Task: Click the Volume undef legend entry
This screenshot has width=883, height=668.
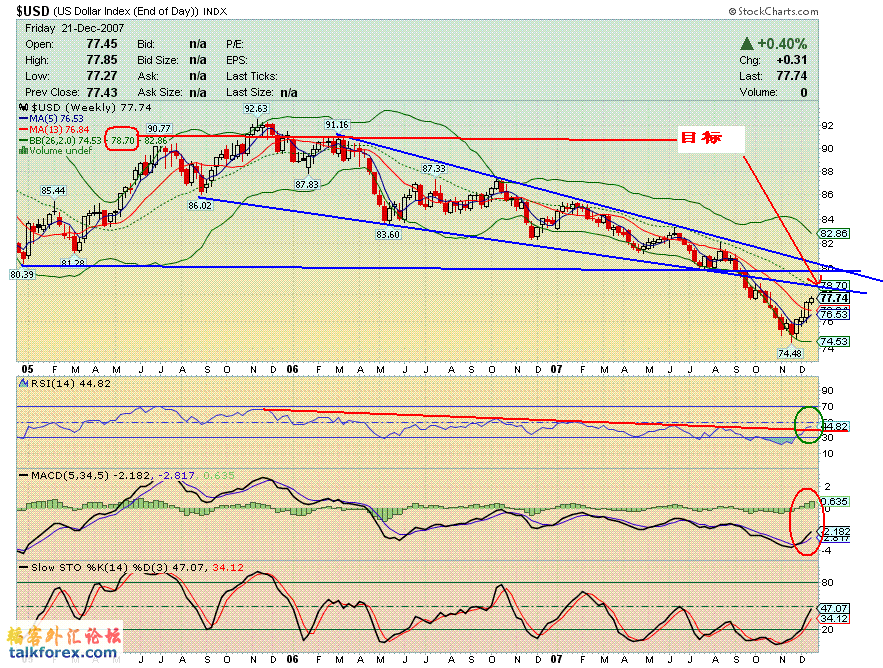Action: [55, 150]
